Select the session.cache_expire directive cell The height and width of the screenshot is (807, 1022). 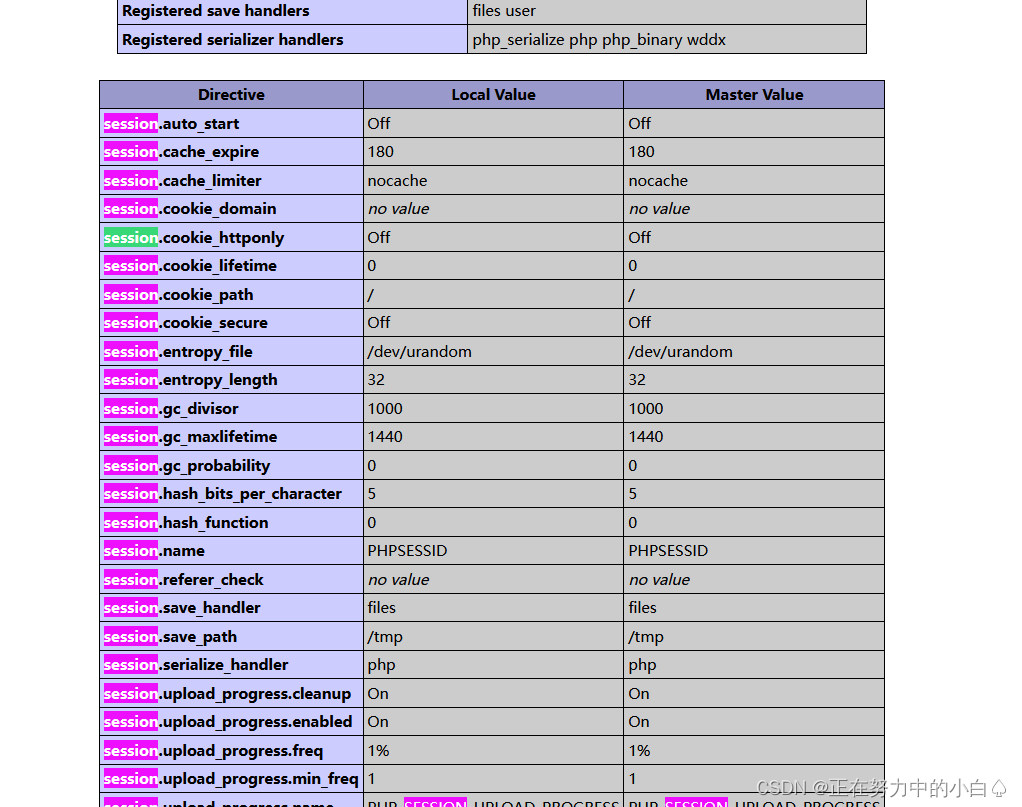pos(231,152)
